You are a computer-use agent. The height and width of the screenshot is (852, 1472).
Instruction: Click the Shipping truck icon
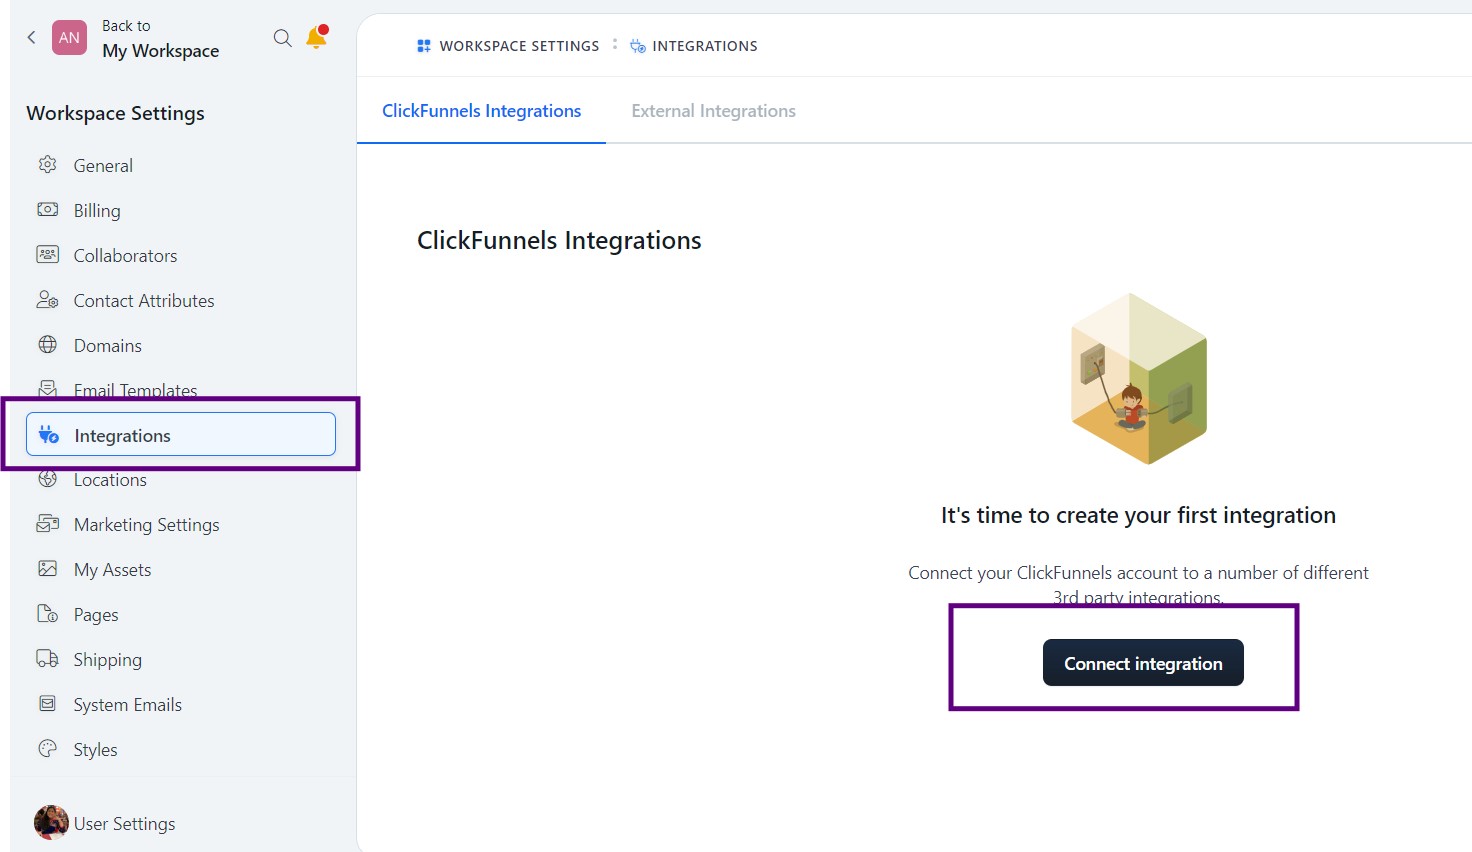(47, 659)
